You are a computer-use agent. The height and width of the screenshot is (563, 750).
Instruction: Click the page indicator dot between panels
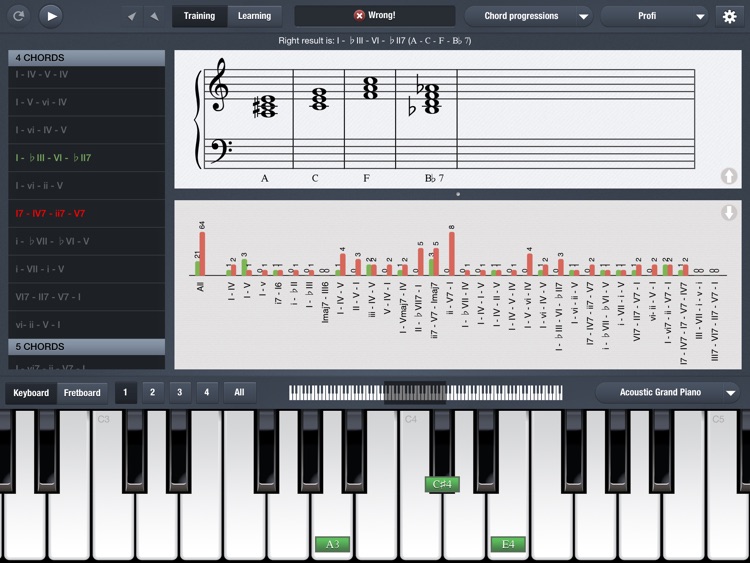click(458, 194)
